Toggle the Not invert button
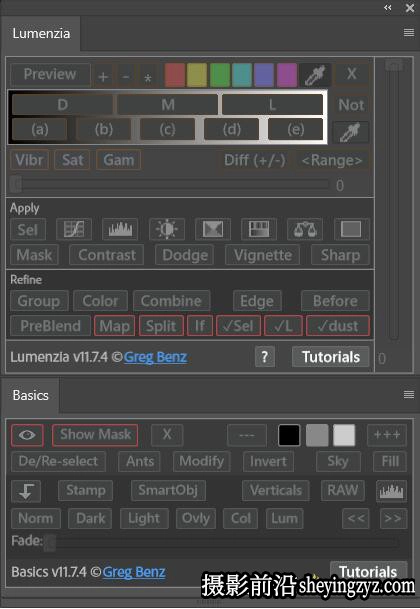The height and width of the screenshot is (609, 420). coord(351,105)
